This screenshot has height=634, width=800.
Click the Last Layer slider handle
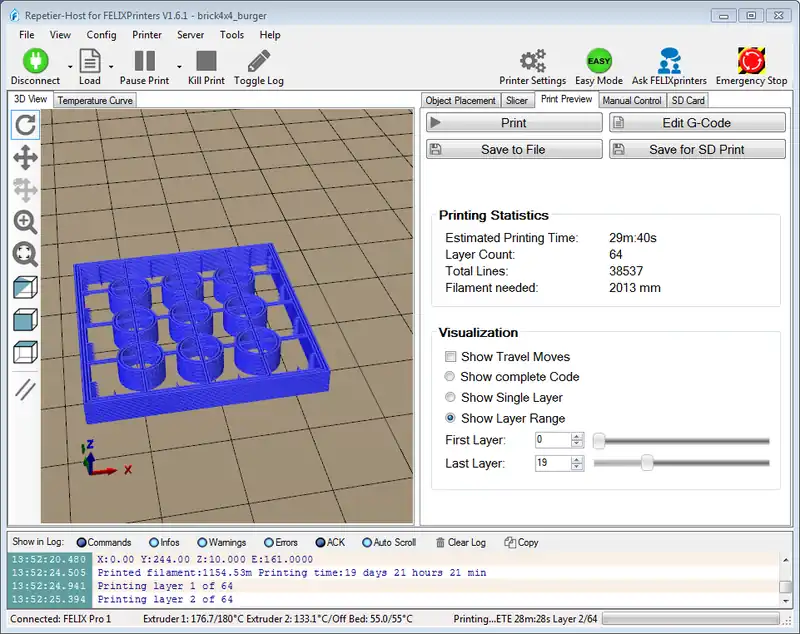pyautogui.click(x=647, y=463)
